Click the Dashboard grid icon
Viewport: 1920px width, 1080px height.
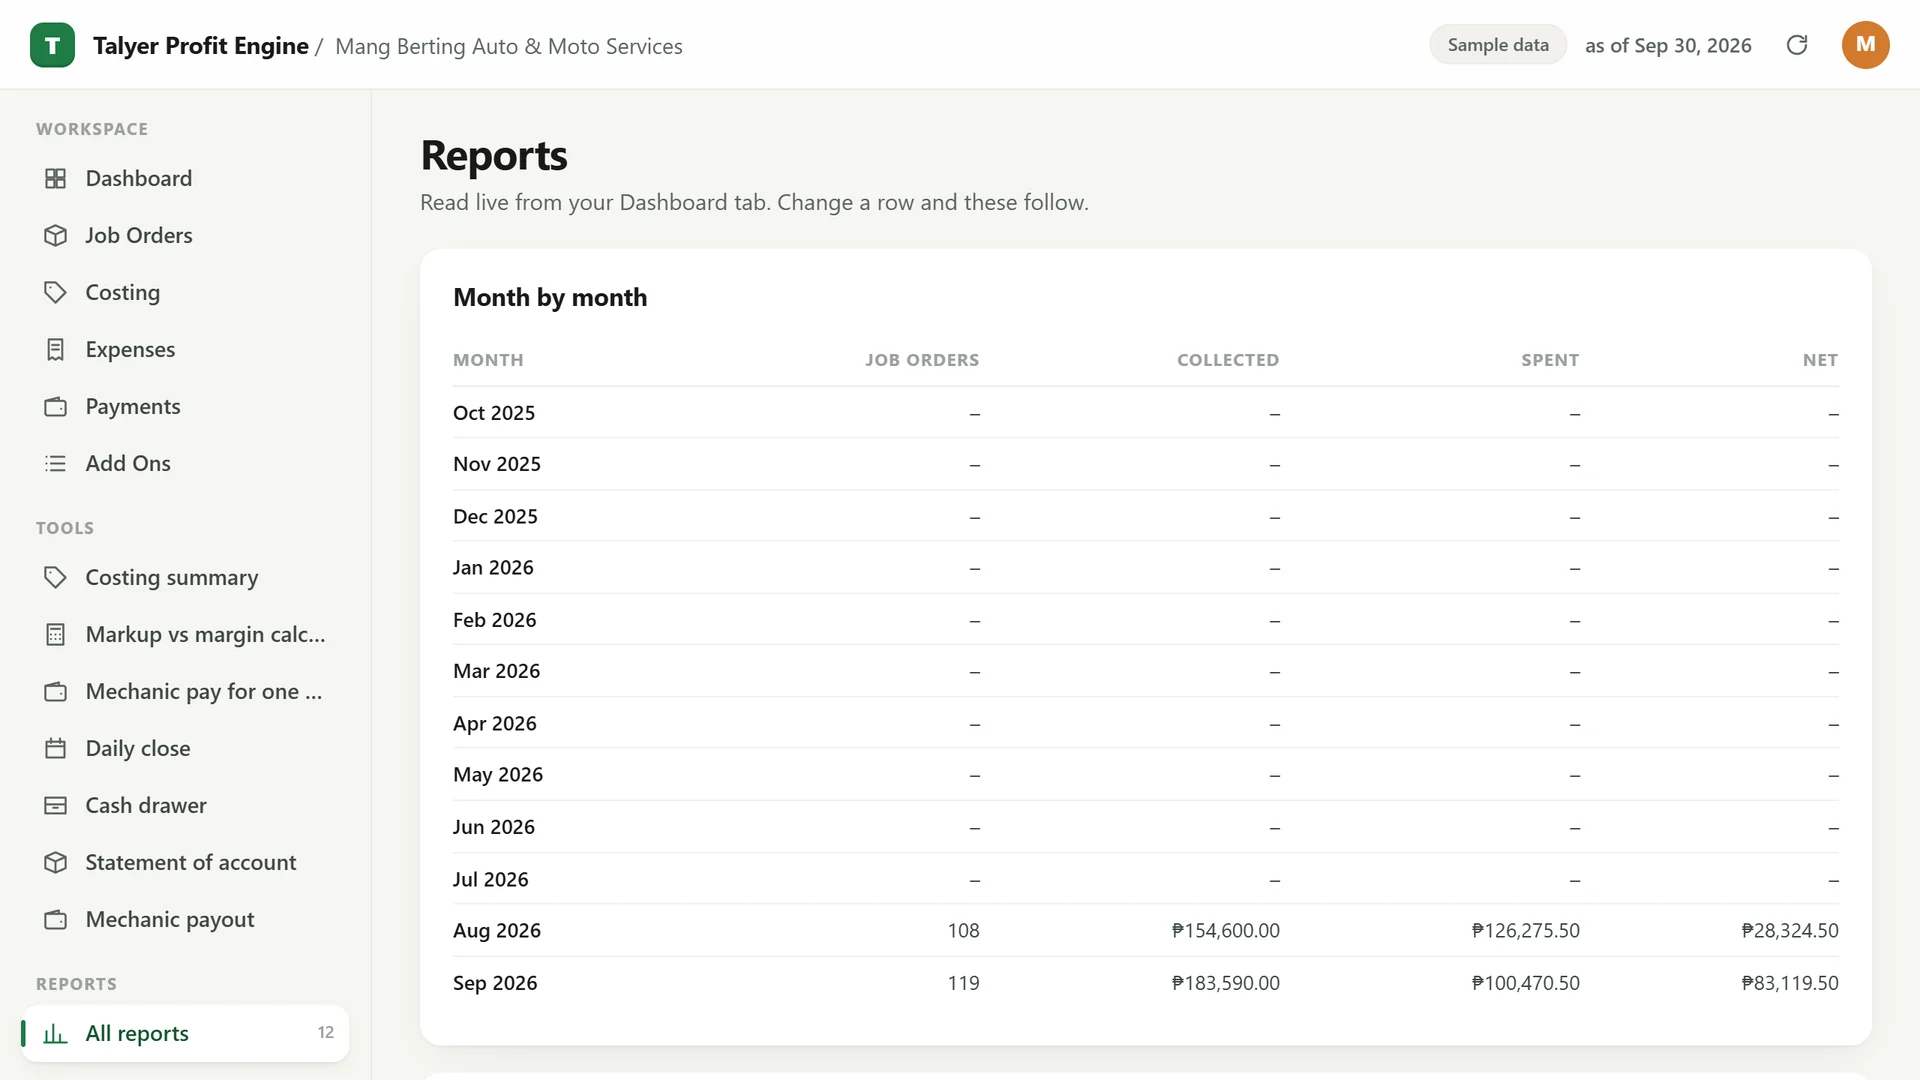56,178
